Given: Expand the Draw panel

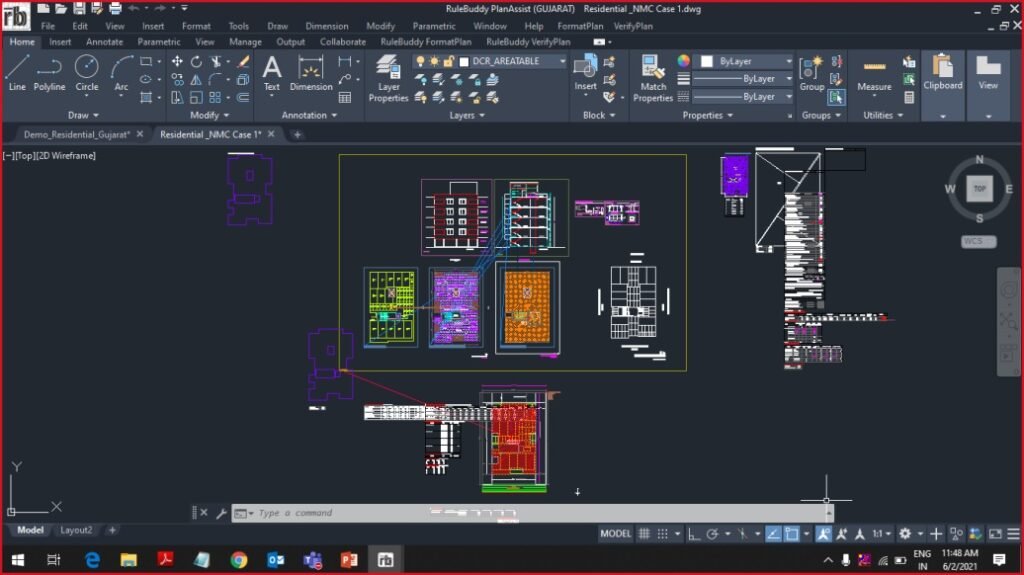Looking at the screenshot, I should pos(83,115).
